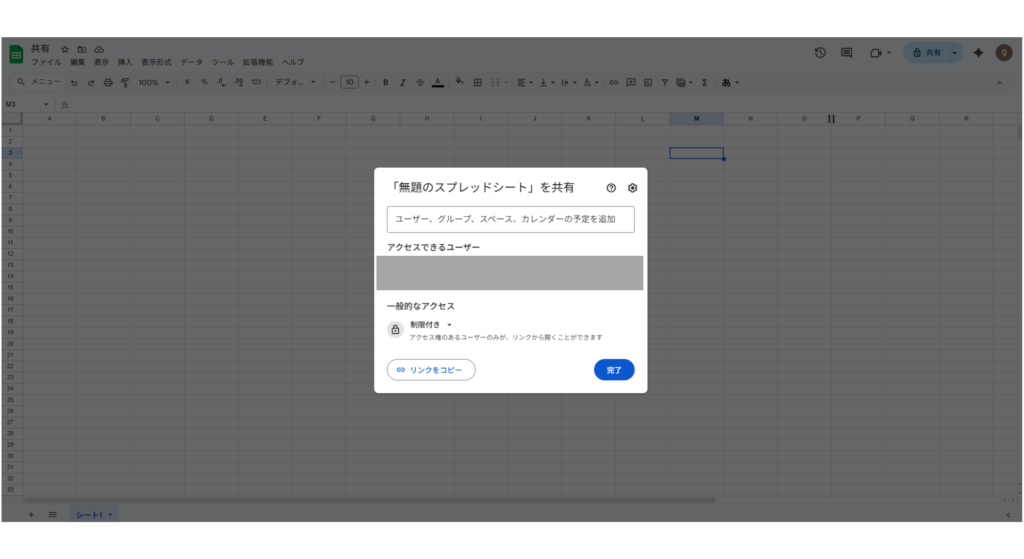Add a new sheet with plus
Screen dimensions: 1024x559
point(31,515)
